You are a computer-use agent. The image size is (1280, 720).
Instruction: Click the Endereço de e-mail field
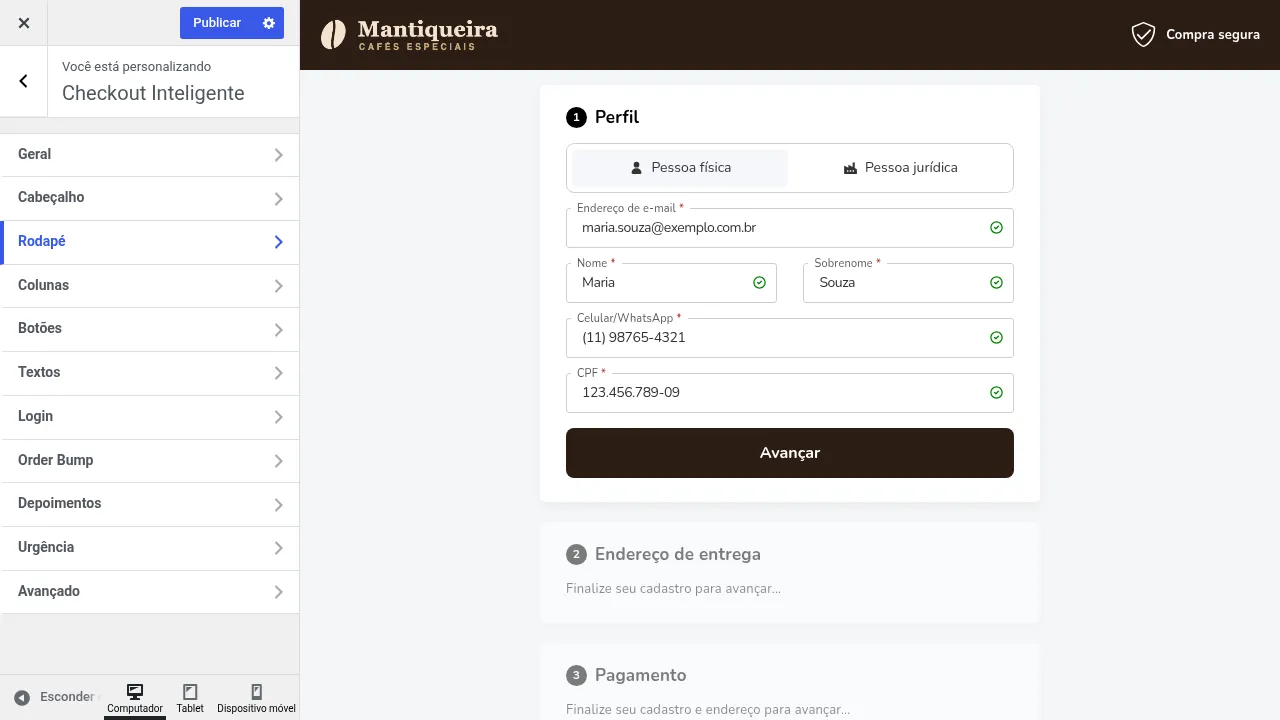coord(790,228)
